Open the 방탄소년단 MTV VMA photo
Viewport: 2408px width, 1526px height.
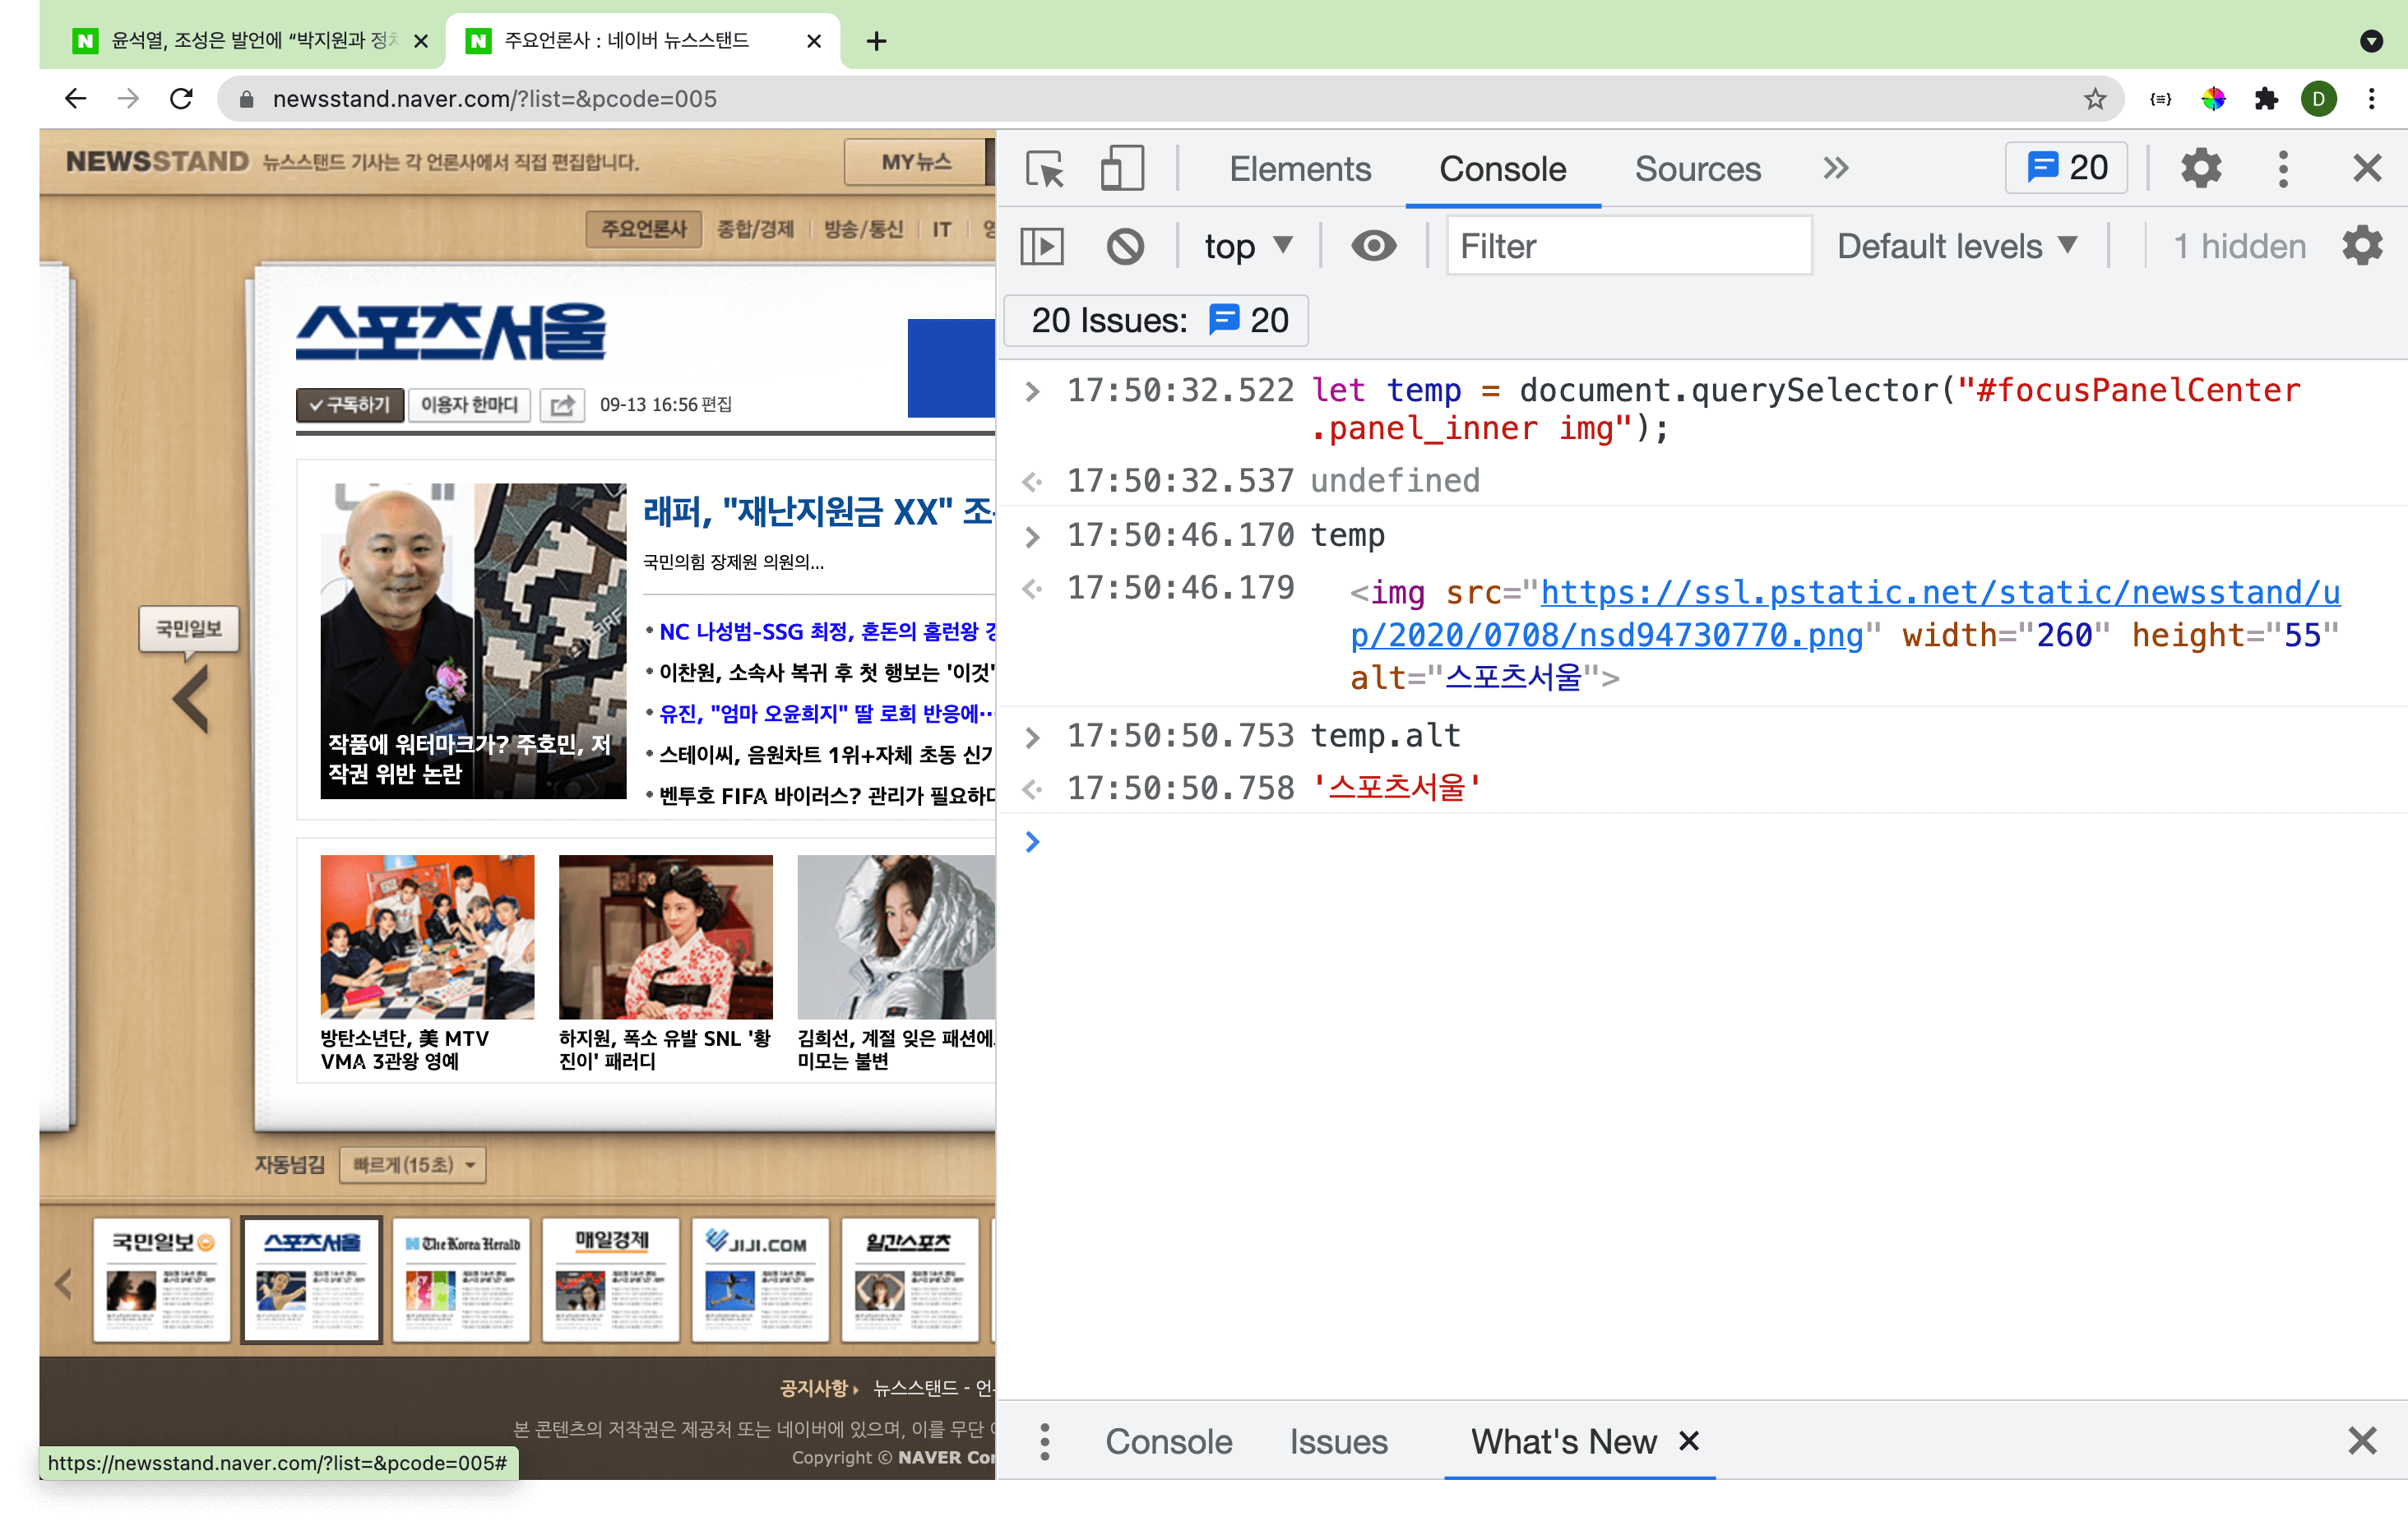[427, 936]
